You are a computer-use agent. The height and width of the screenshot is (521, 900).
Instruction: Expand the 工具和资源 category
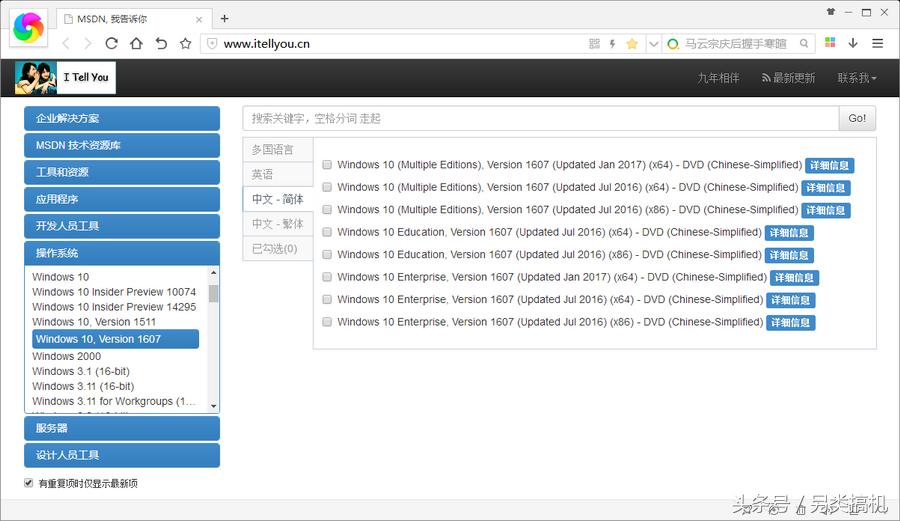tap(122, 172)
